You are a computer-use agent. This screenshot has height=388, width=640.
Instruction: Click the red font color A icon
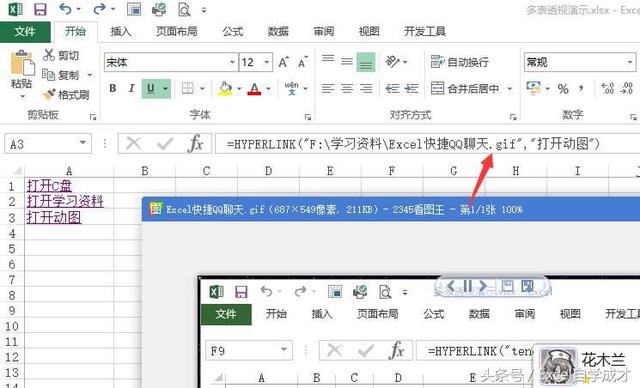pyautogui.click(x=254, y=88)
